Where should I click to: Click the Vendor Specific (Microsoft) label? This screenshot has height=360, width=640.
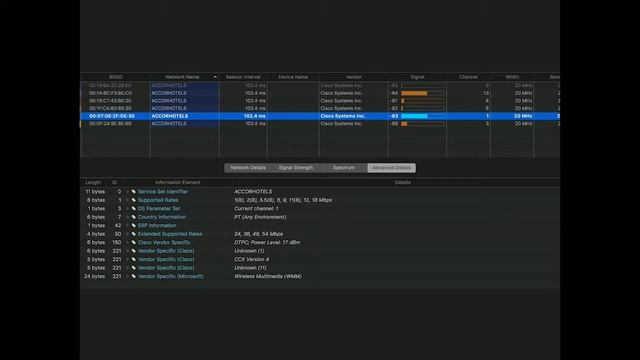(x=171, y=276)
